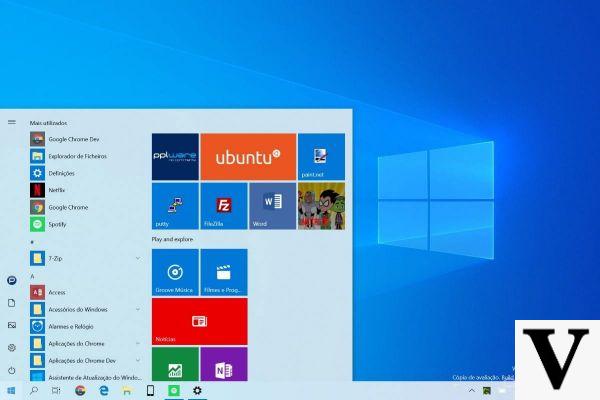600x400 pixels.
Task: Open Assistente de Atualização do Windows
Action: point(85,376)
